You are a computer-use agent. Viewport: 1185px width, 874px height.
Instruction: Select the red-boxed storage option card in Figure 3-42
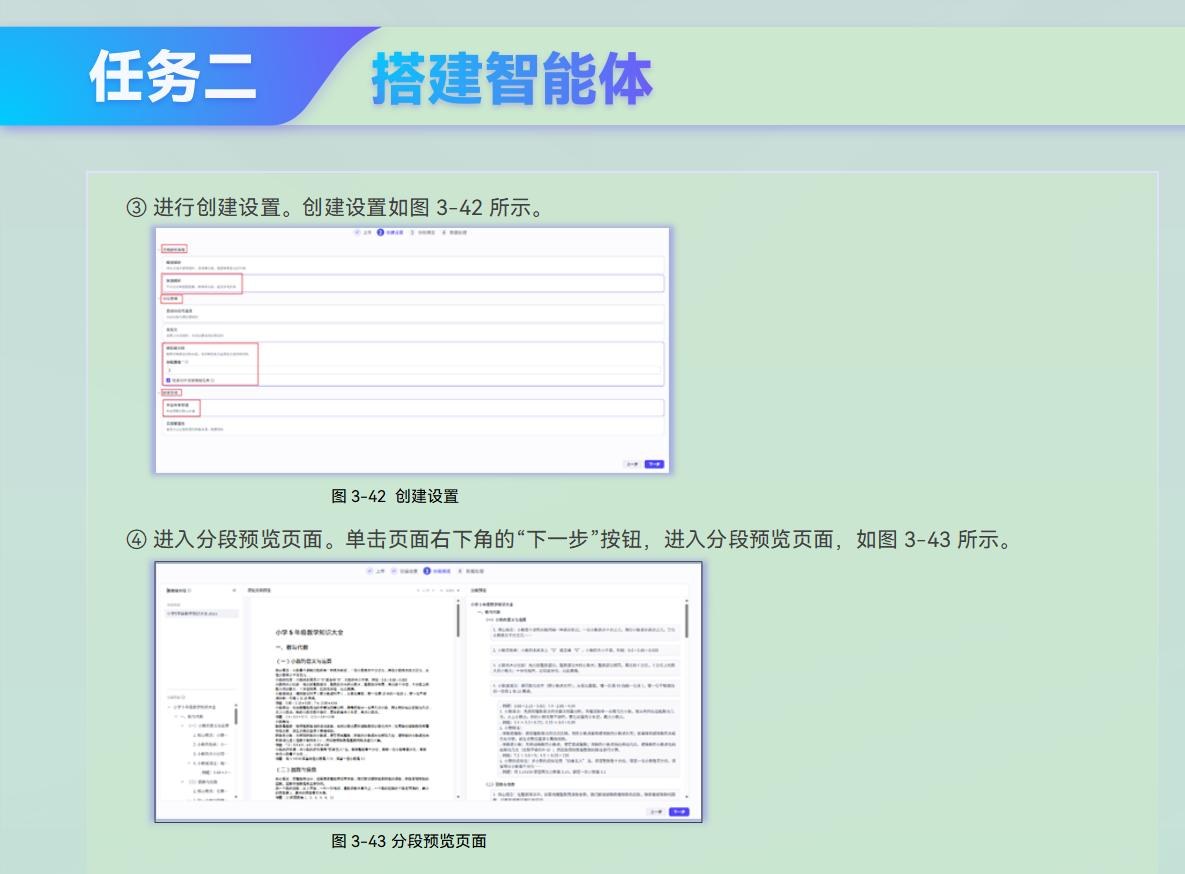point(413,408)
